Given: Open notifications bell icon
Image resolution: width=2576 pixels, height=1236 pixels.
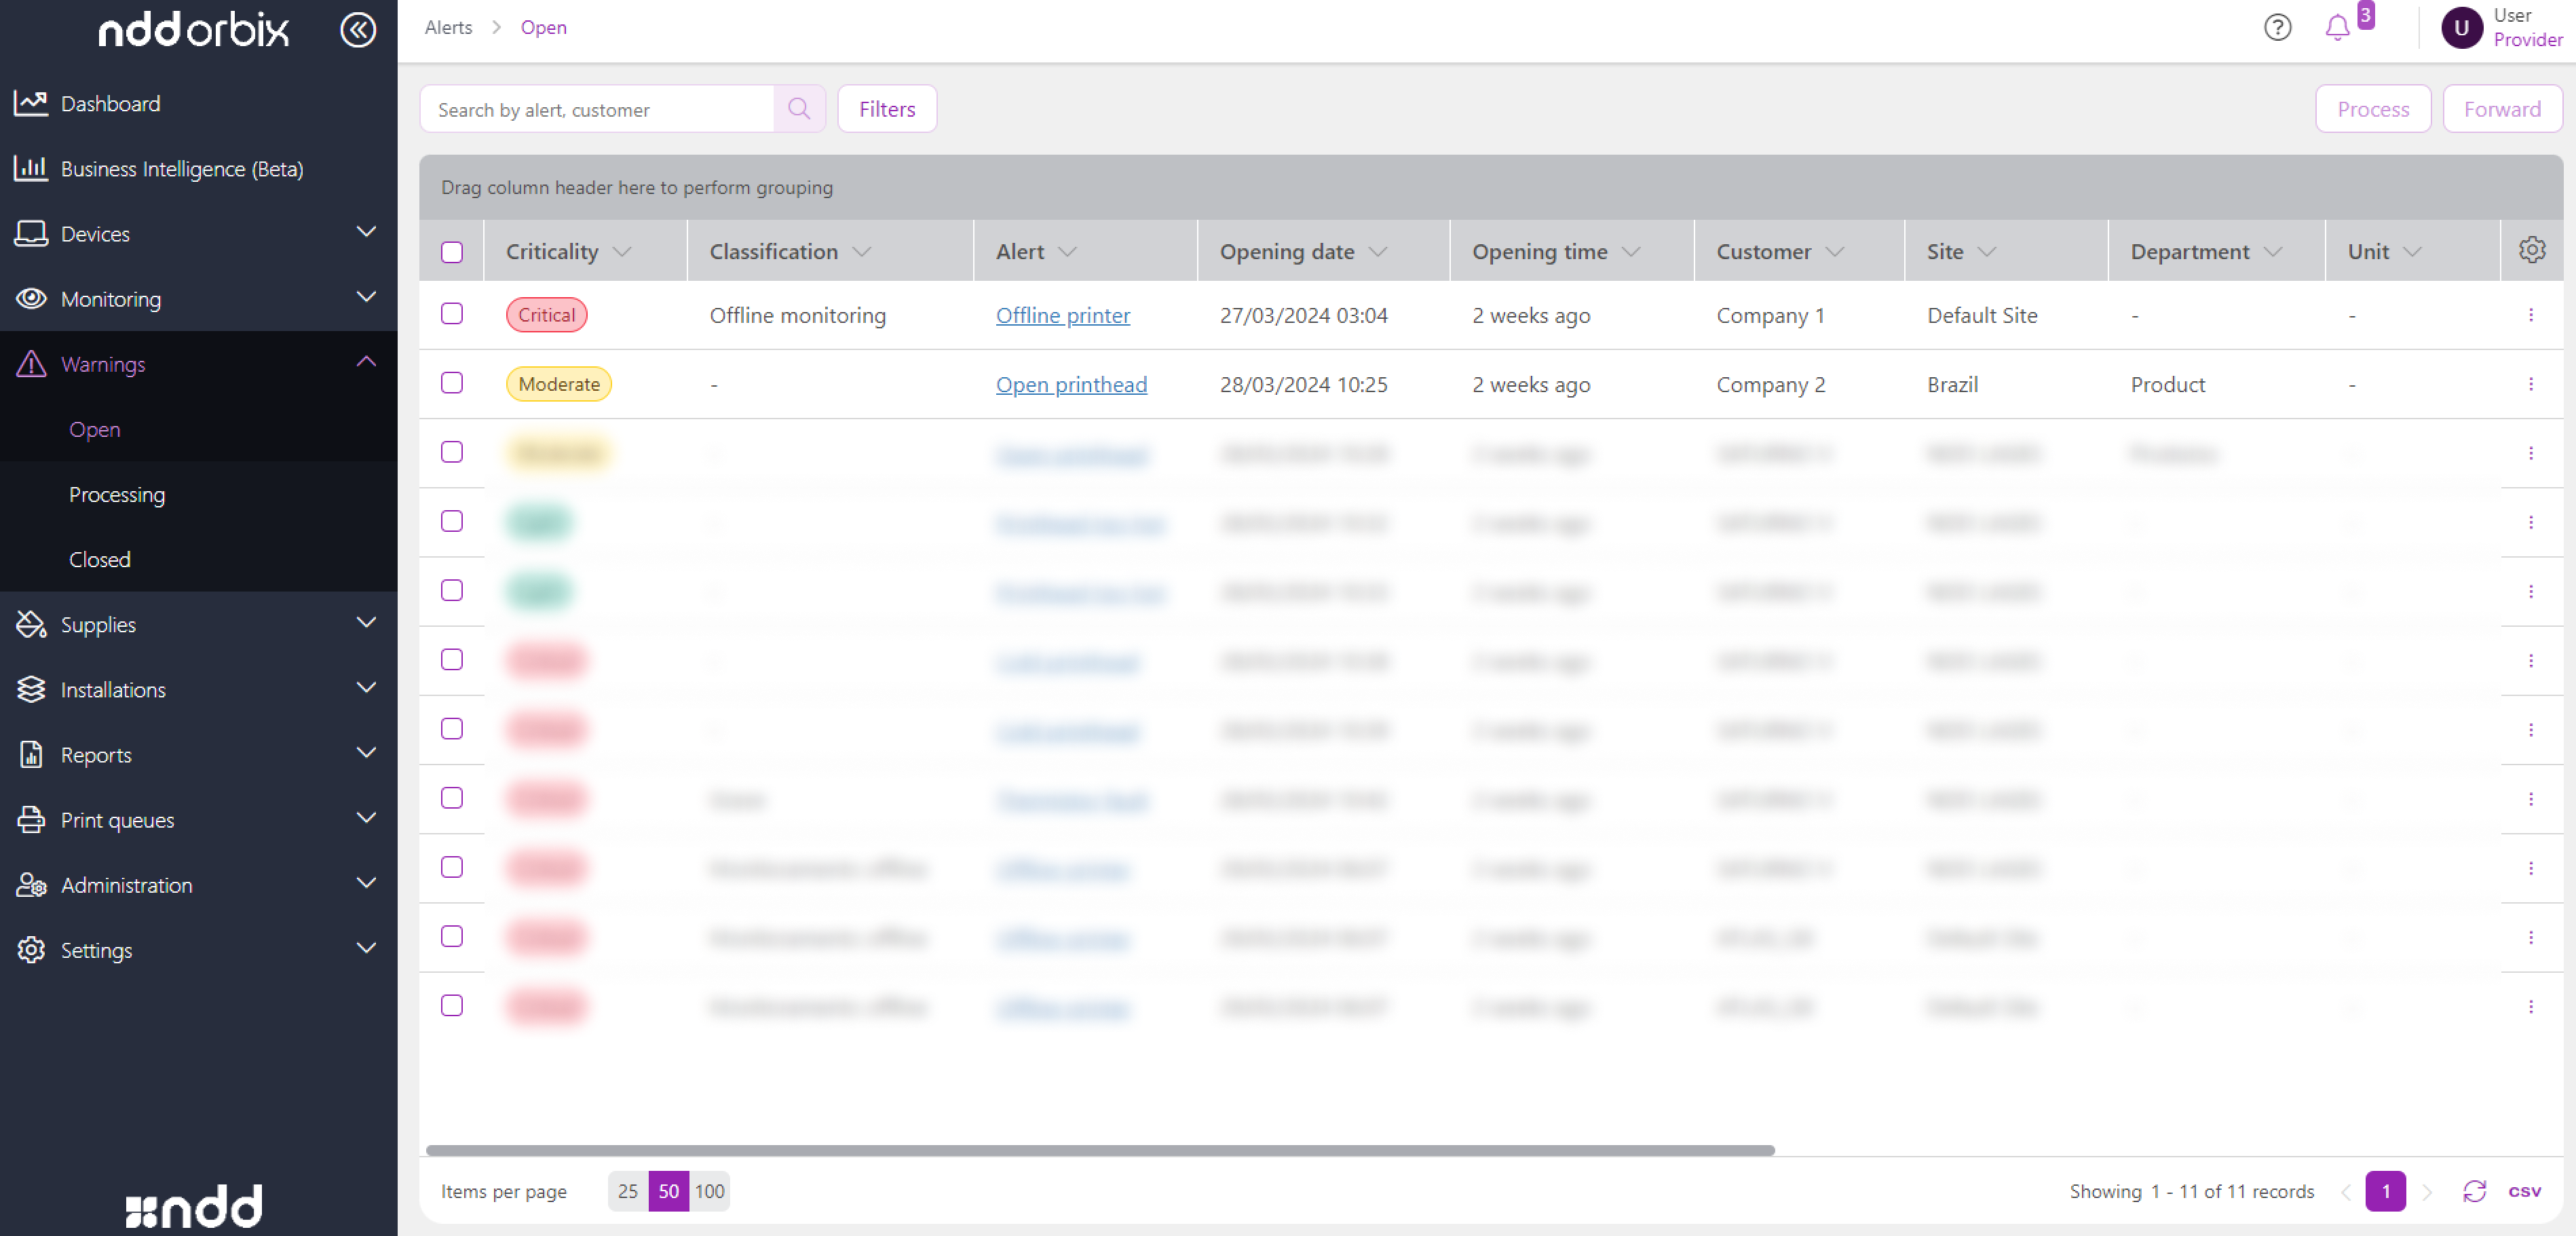Looking at the screenshot, I should (2337, 27).
